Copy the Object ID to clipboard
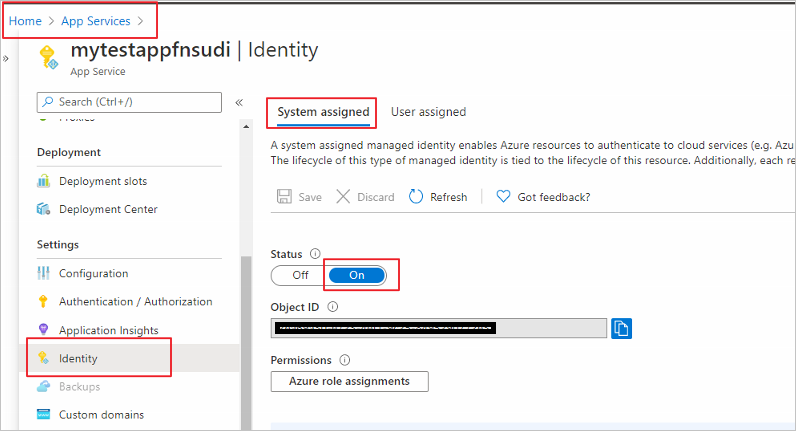 point(622,328)
